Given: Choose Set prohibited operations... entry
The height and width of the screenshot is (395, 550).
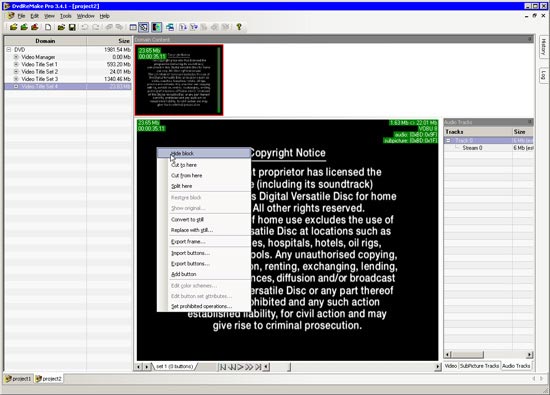Looking at the screenshot, I should click(203, 307).
